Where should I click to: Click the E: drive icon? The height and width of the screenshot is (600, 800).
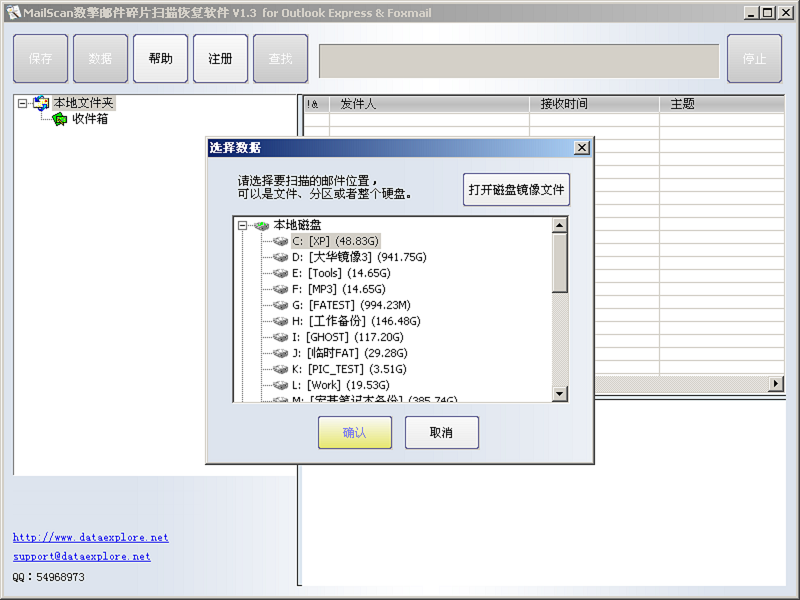click(x=281, y=273)
